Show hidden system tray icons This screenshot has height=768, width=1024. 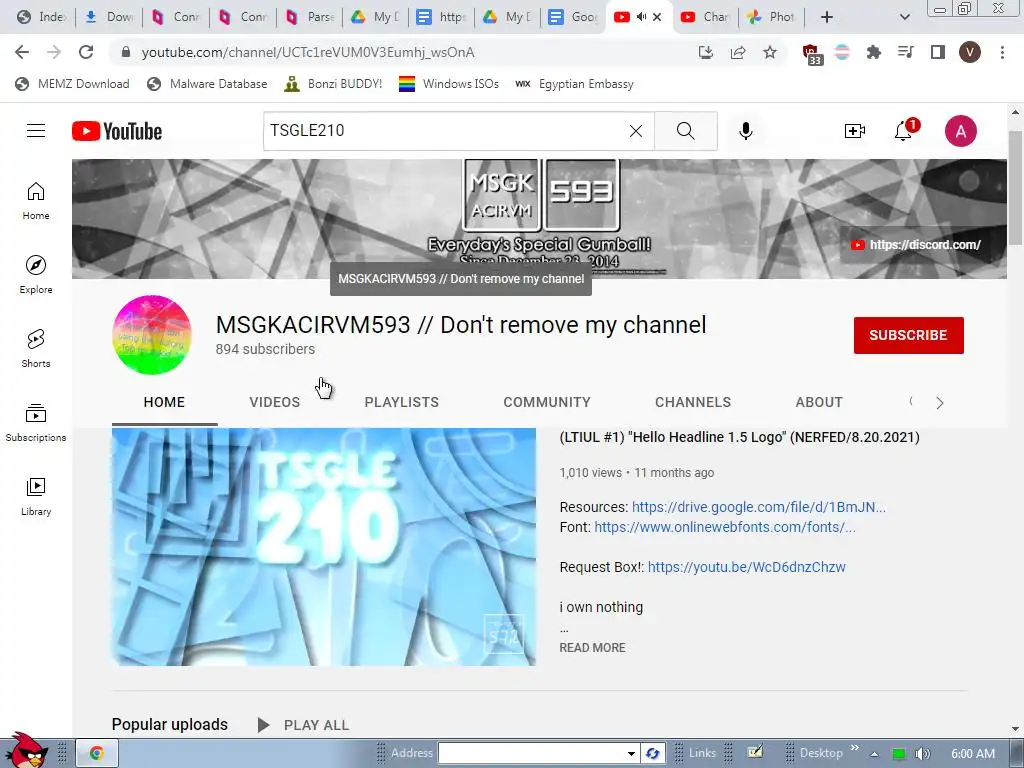874,754
